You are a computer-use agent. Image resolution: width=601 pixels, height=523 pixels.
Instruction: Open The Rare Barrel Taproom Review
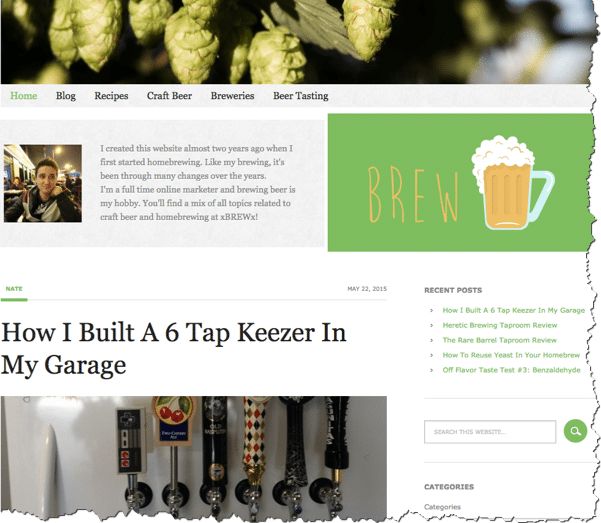(499, 340)
